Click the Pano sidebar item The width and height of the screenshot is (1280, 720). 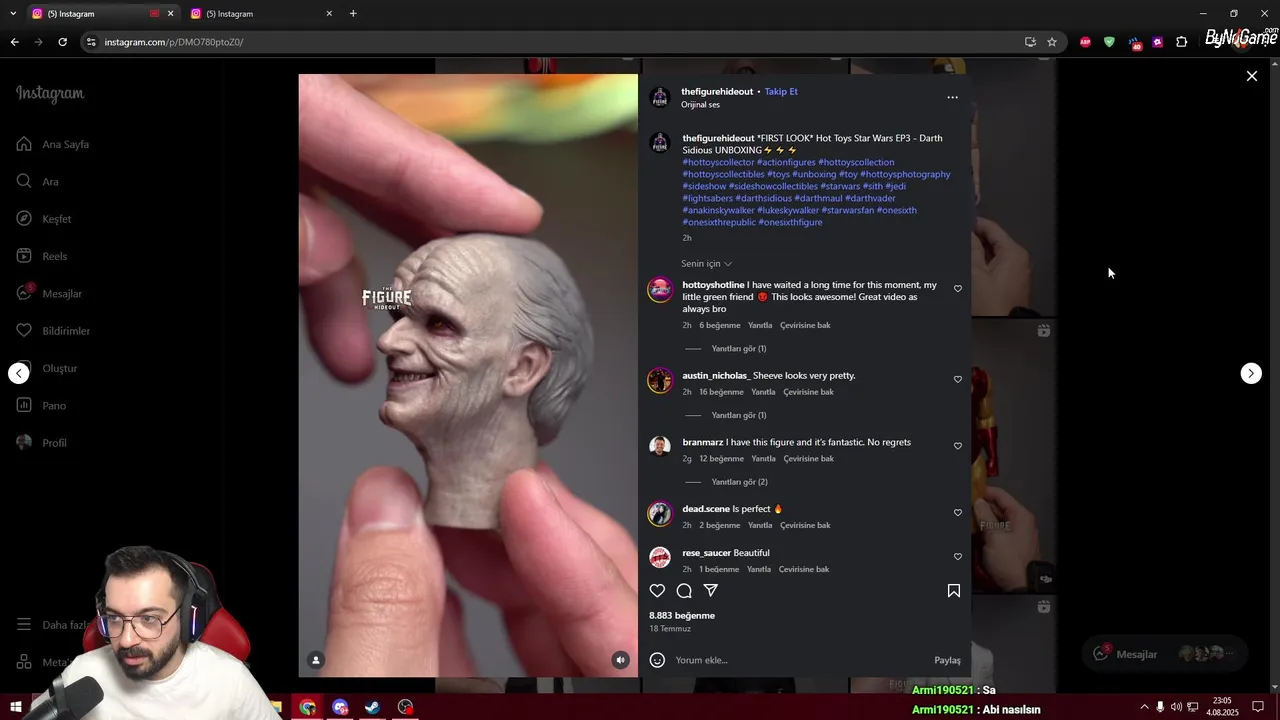tap(41, 405)
